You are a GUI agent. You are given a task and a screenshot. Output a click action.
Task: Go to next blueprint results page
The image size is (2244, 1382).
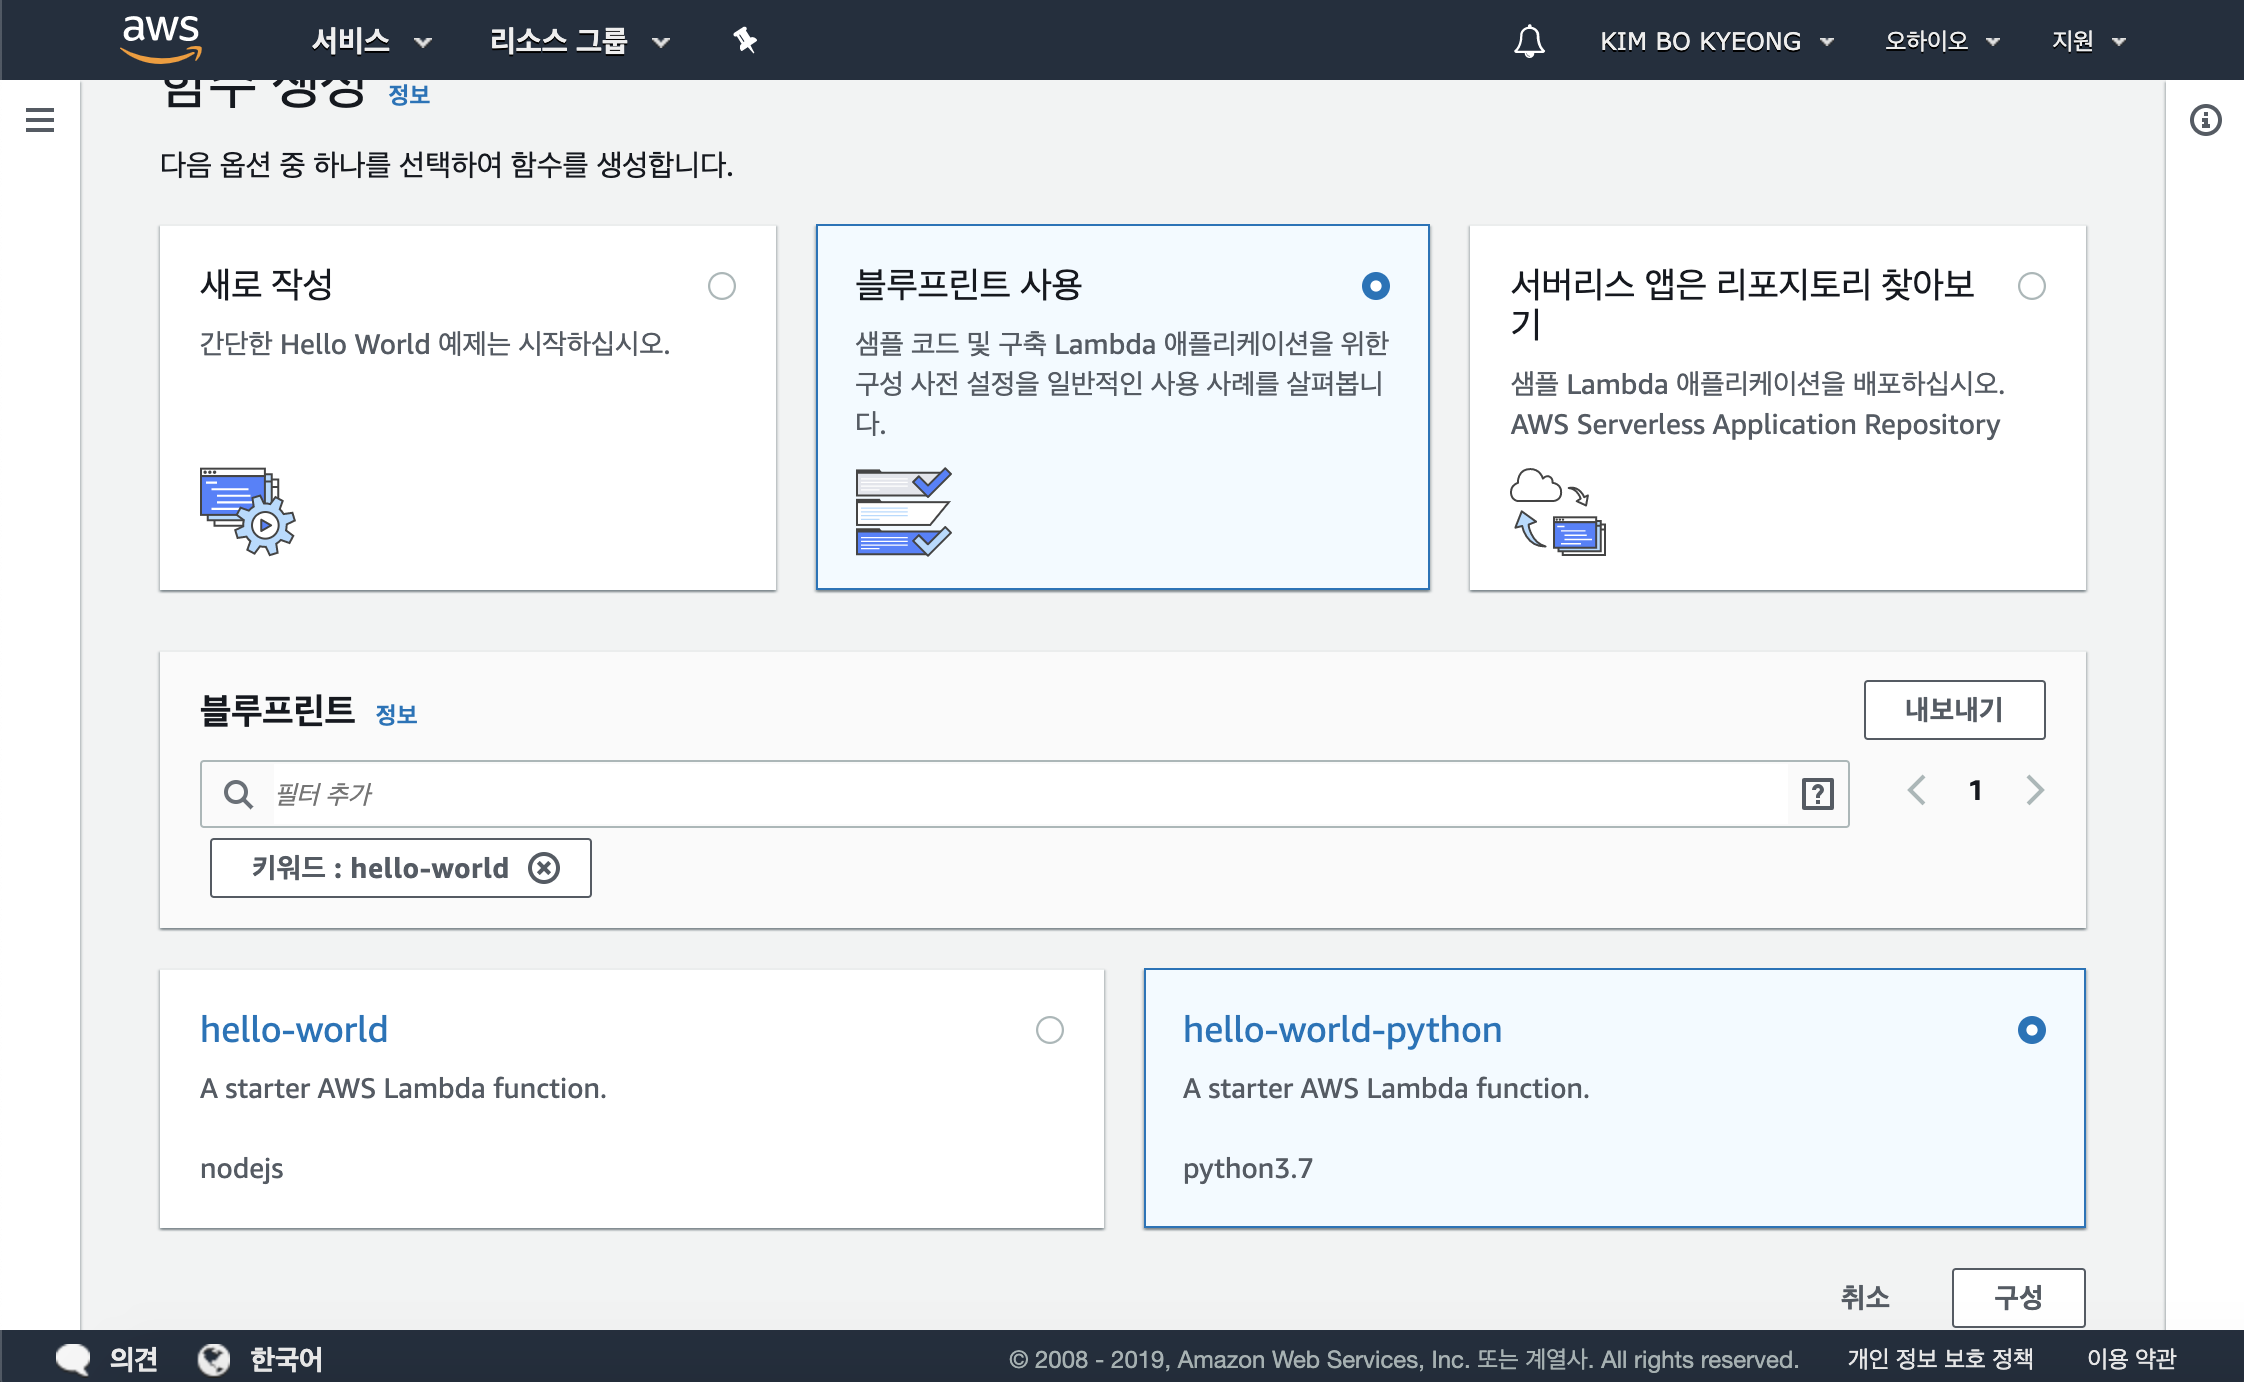pos(2035,790)
